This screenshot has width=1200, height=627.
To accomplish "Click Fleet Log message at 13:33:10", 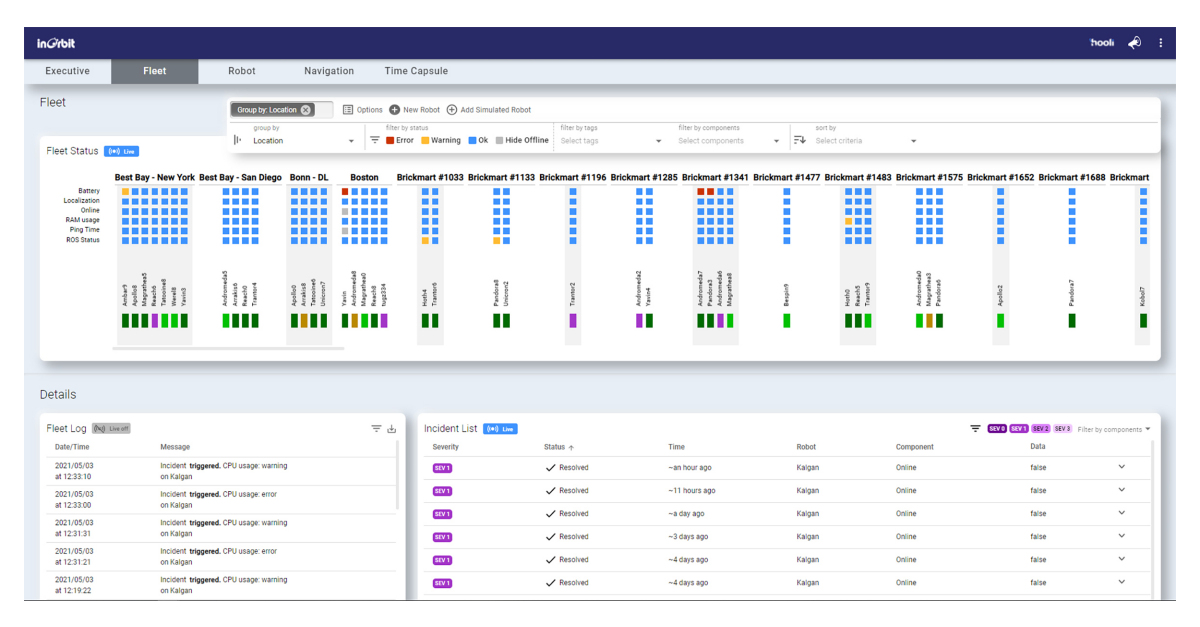I will (224, 471).
